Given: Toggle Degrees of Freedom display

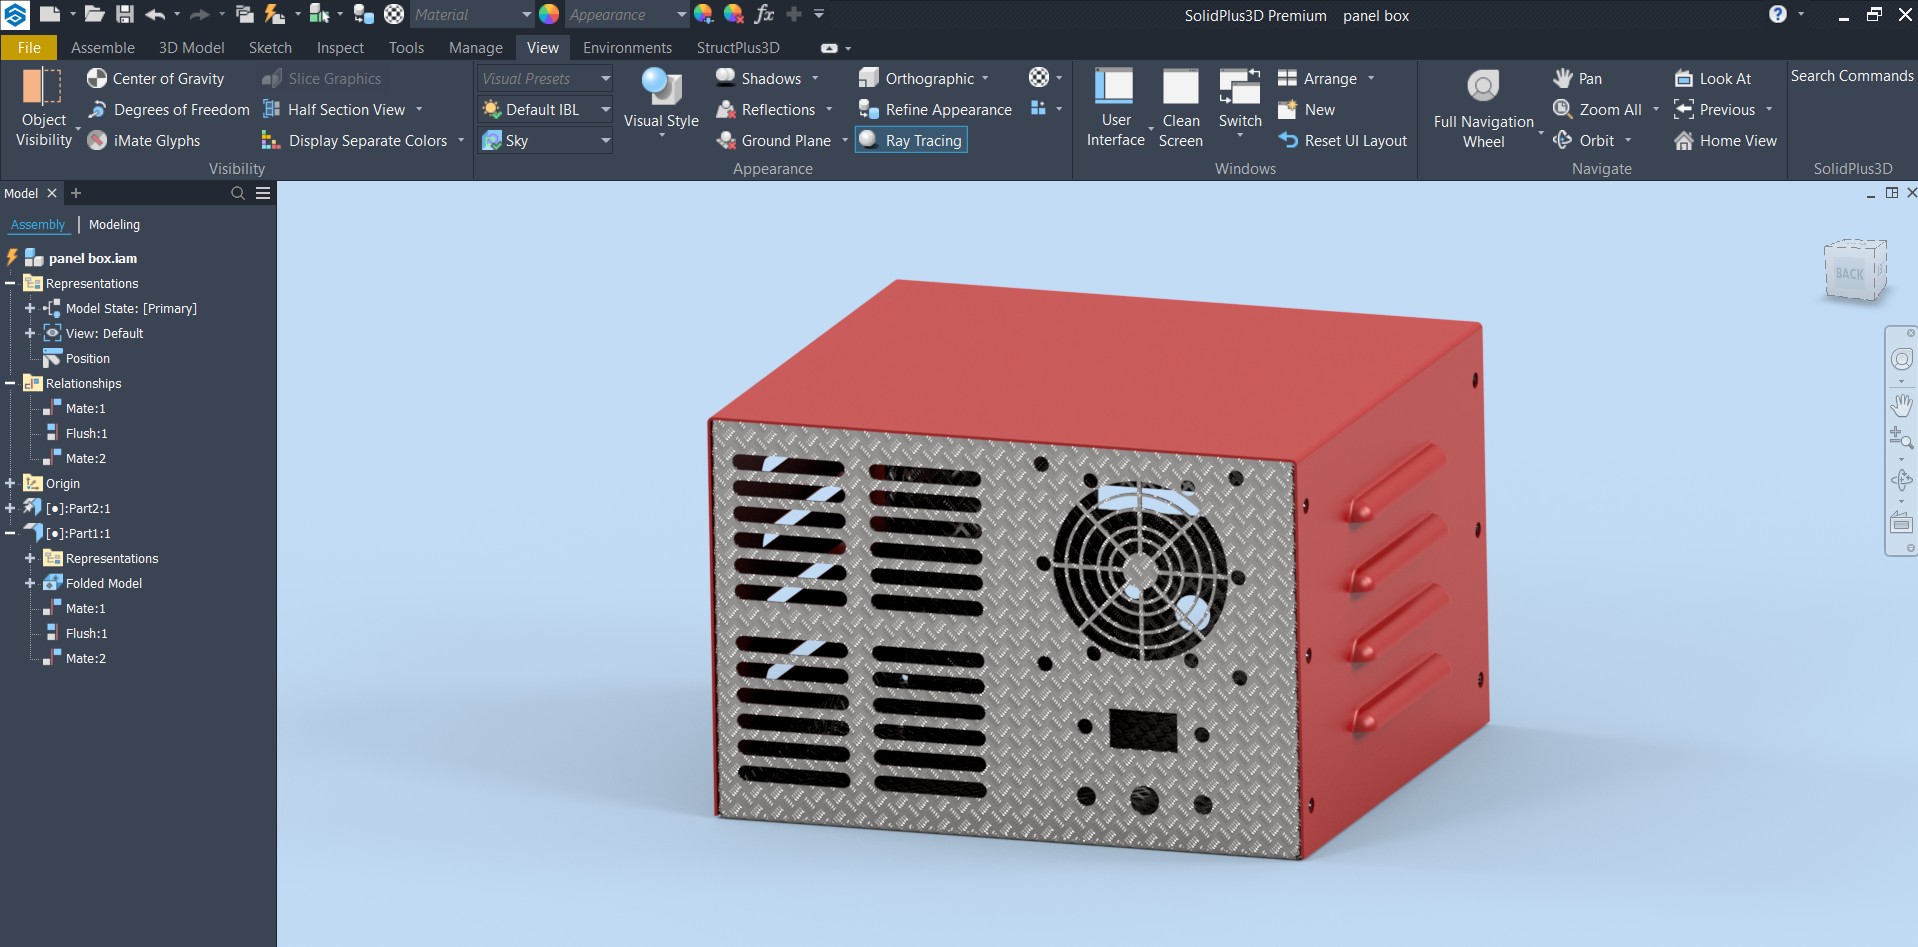Looking at the screenshot, I should pyautogui.click(x=168, y=110).
